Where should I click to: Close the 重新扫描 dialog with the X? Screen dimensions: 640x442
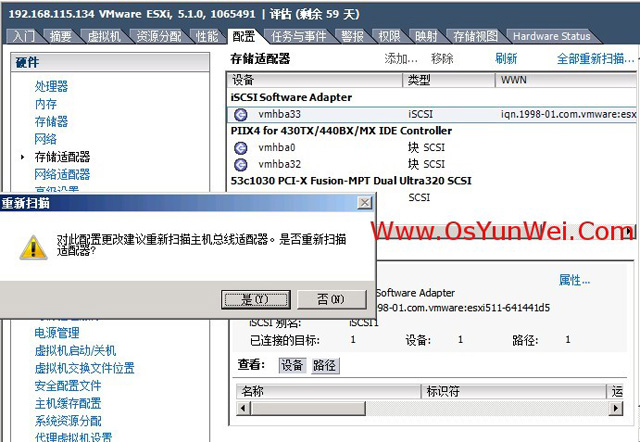tap(364, 202)
